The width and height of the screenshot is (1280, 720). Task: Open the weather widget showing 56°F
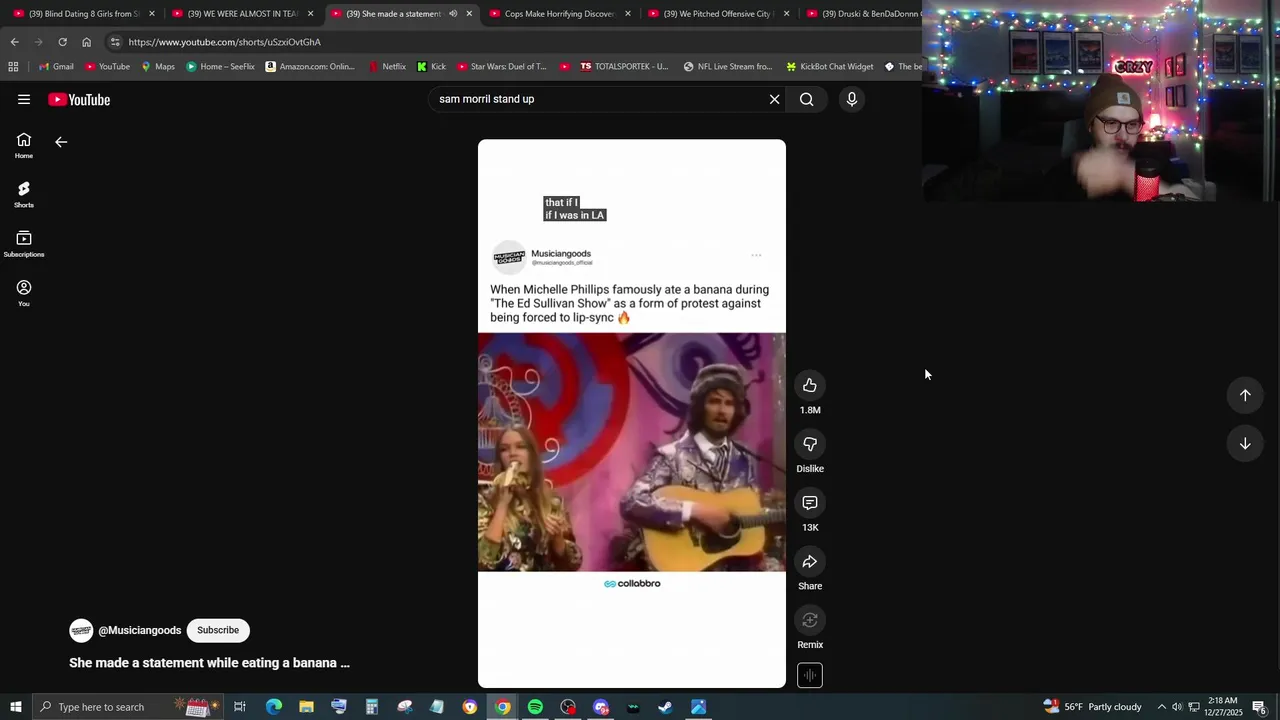click(1093, 707)
